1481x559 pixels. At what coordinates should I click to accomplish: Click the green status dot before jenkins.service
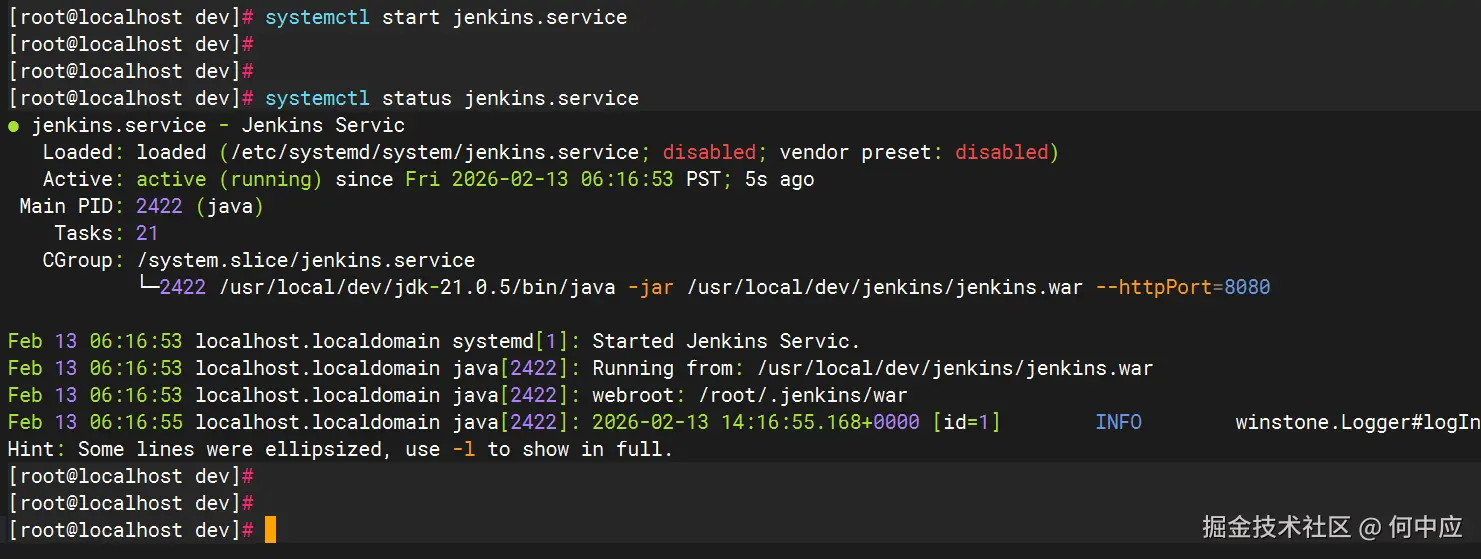(13, 126)
